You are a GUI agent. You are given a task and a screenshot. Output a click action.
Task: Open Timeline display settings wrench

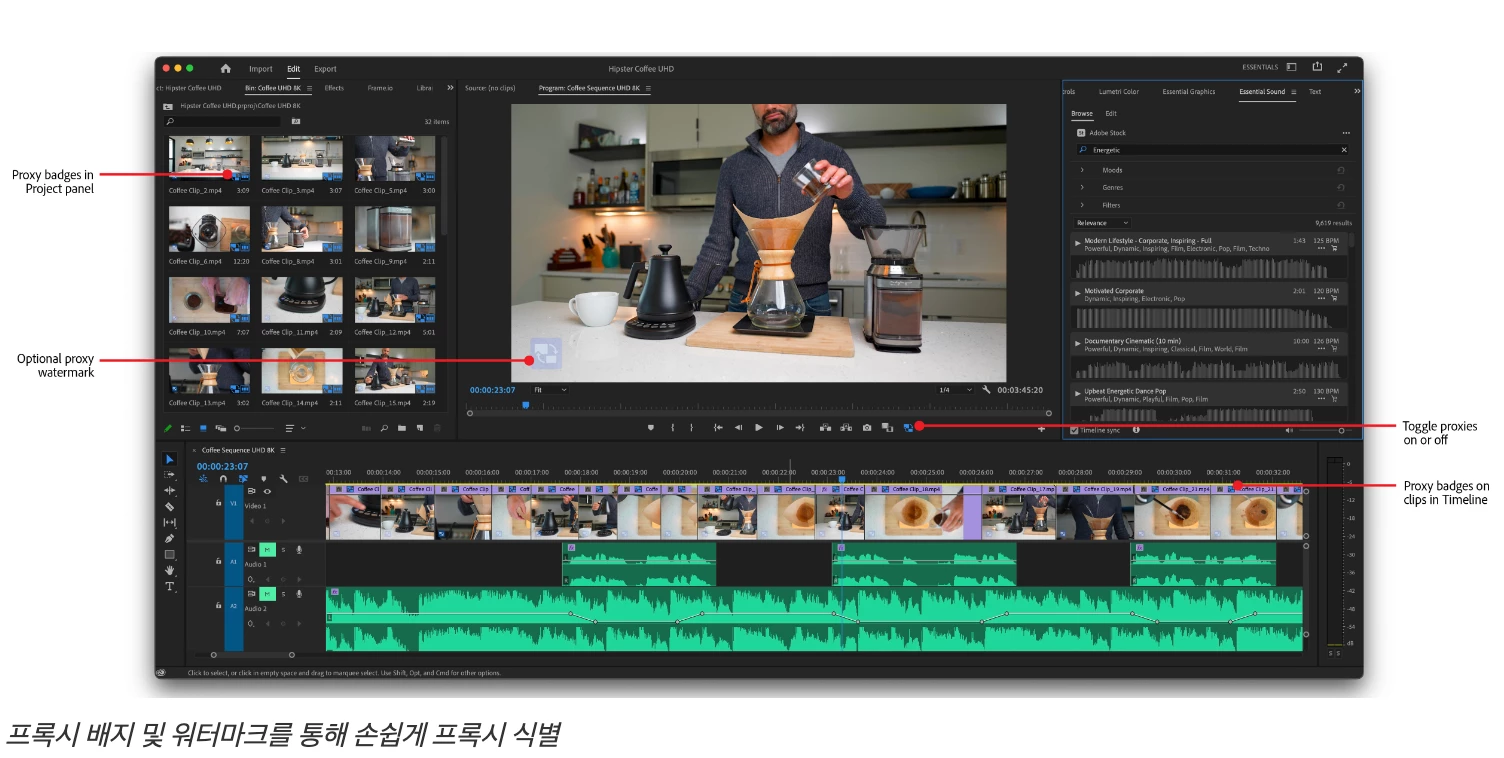(283, 479)
